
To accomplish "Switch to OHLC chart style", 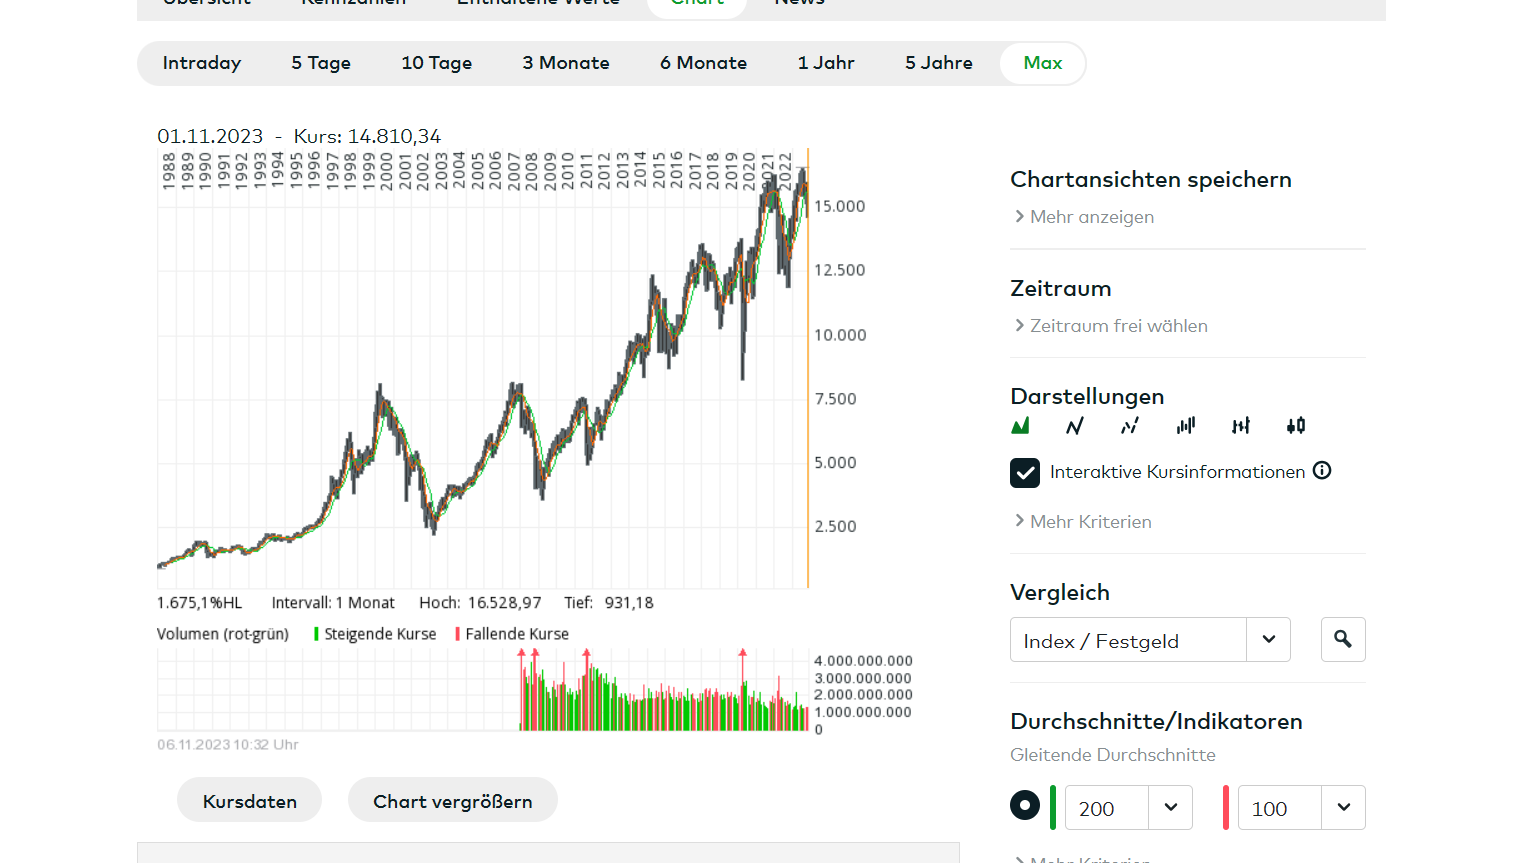I will point(1241,426).
